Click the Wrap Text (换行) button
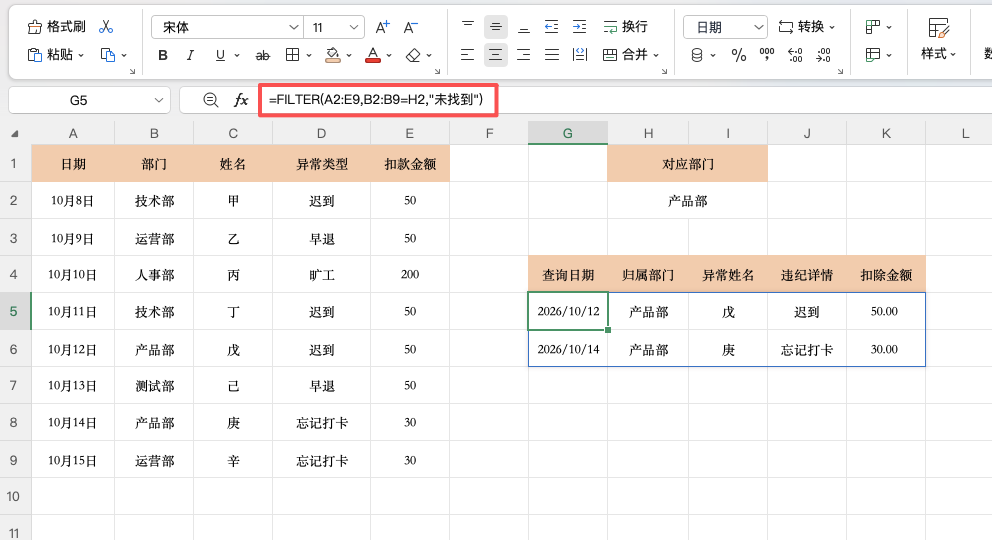 pyautogui.click(x=625, y=27)
